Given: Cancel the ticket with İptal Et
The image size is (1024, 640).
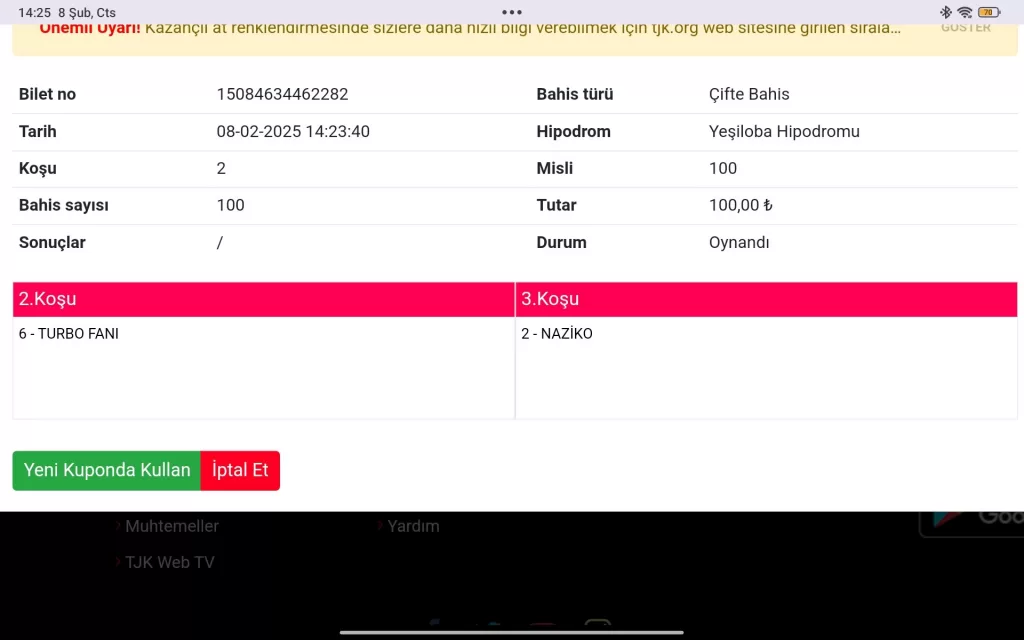Looking at the screenshot, I should click(x=240, y=470).
